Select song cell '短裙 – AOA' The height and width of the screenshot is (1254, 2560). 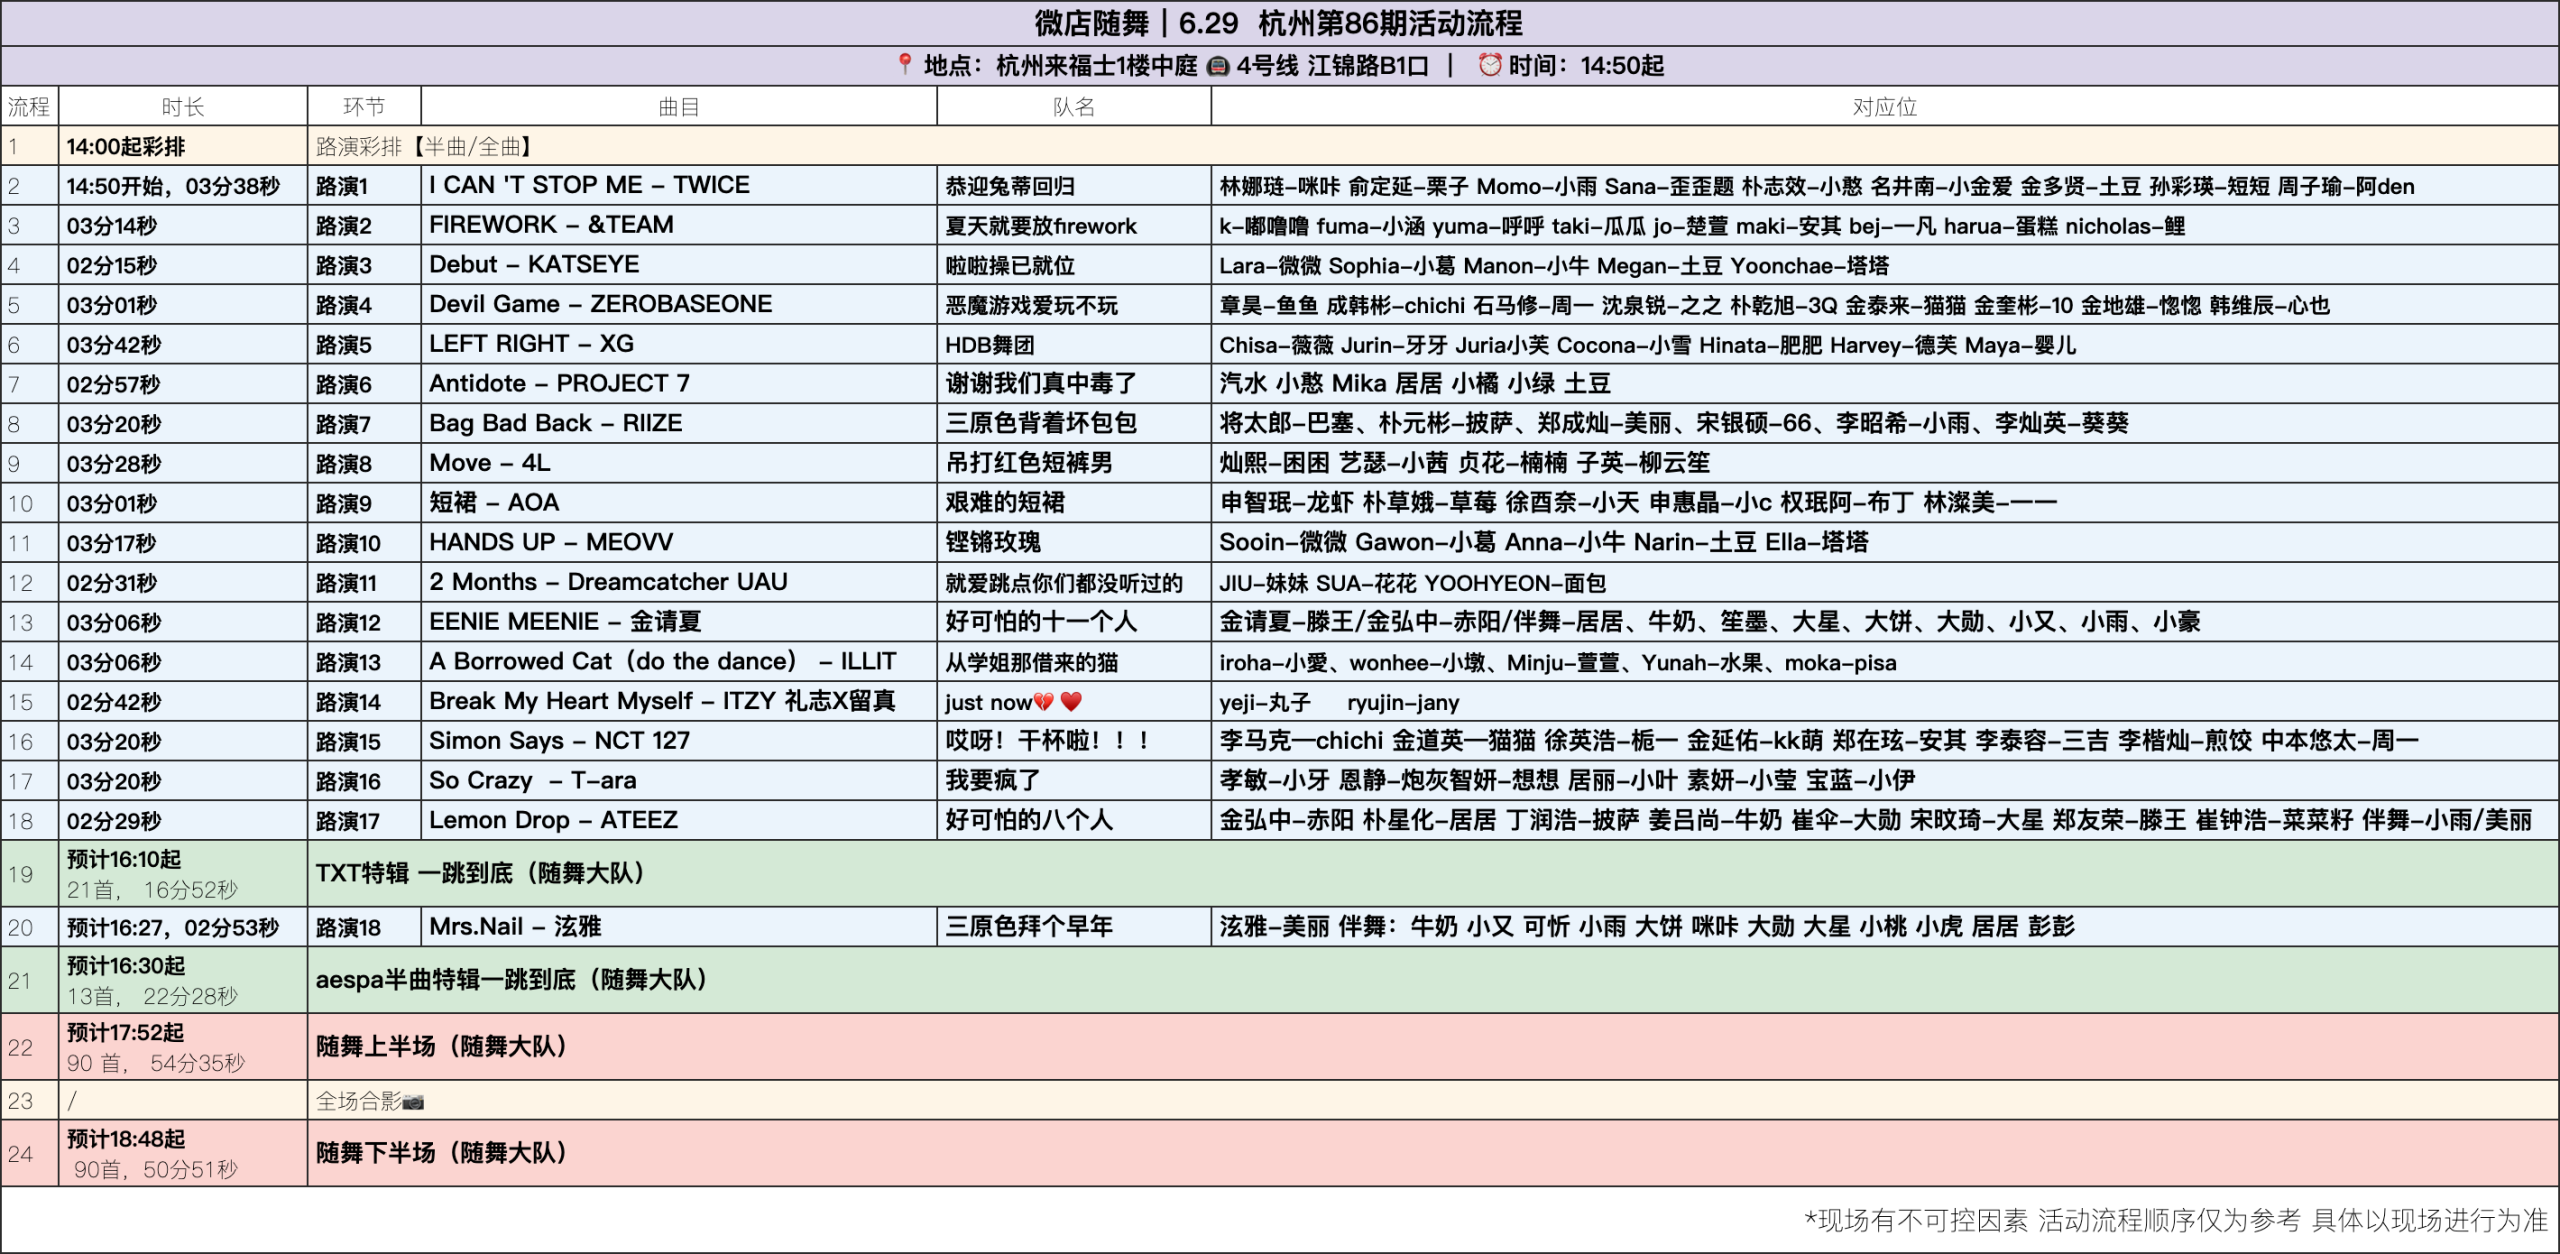(x=679, y=503)
